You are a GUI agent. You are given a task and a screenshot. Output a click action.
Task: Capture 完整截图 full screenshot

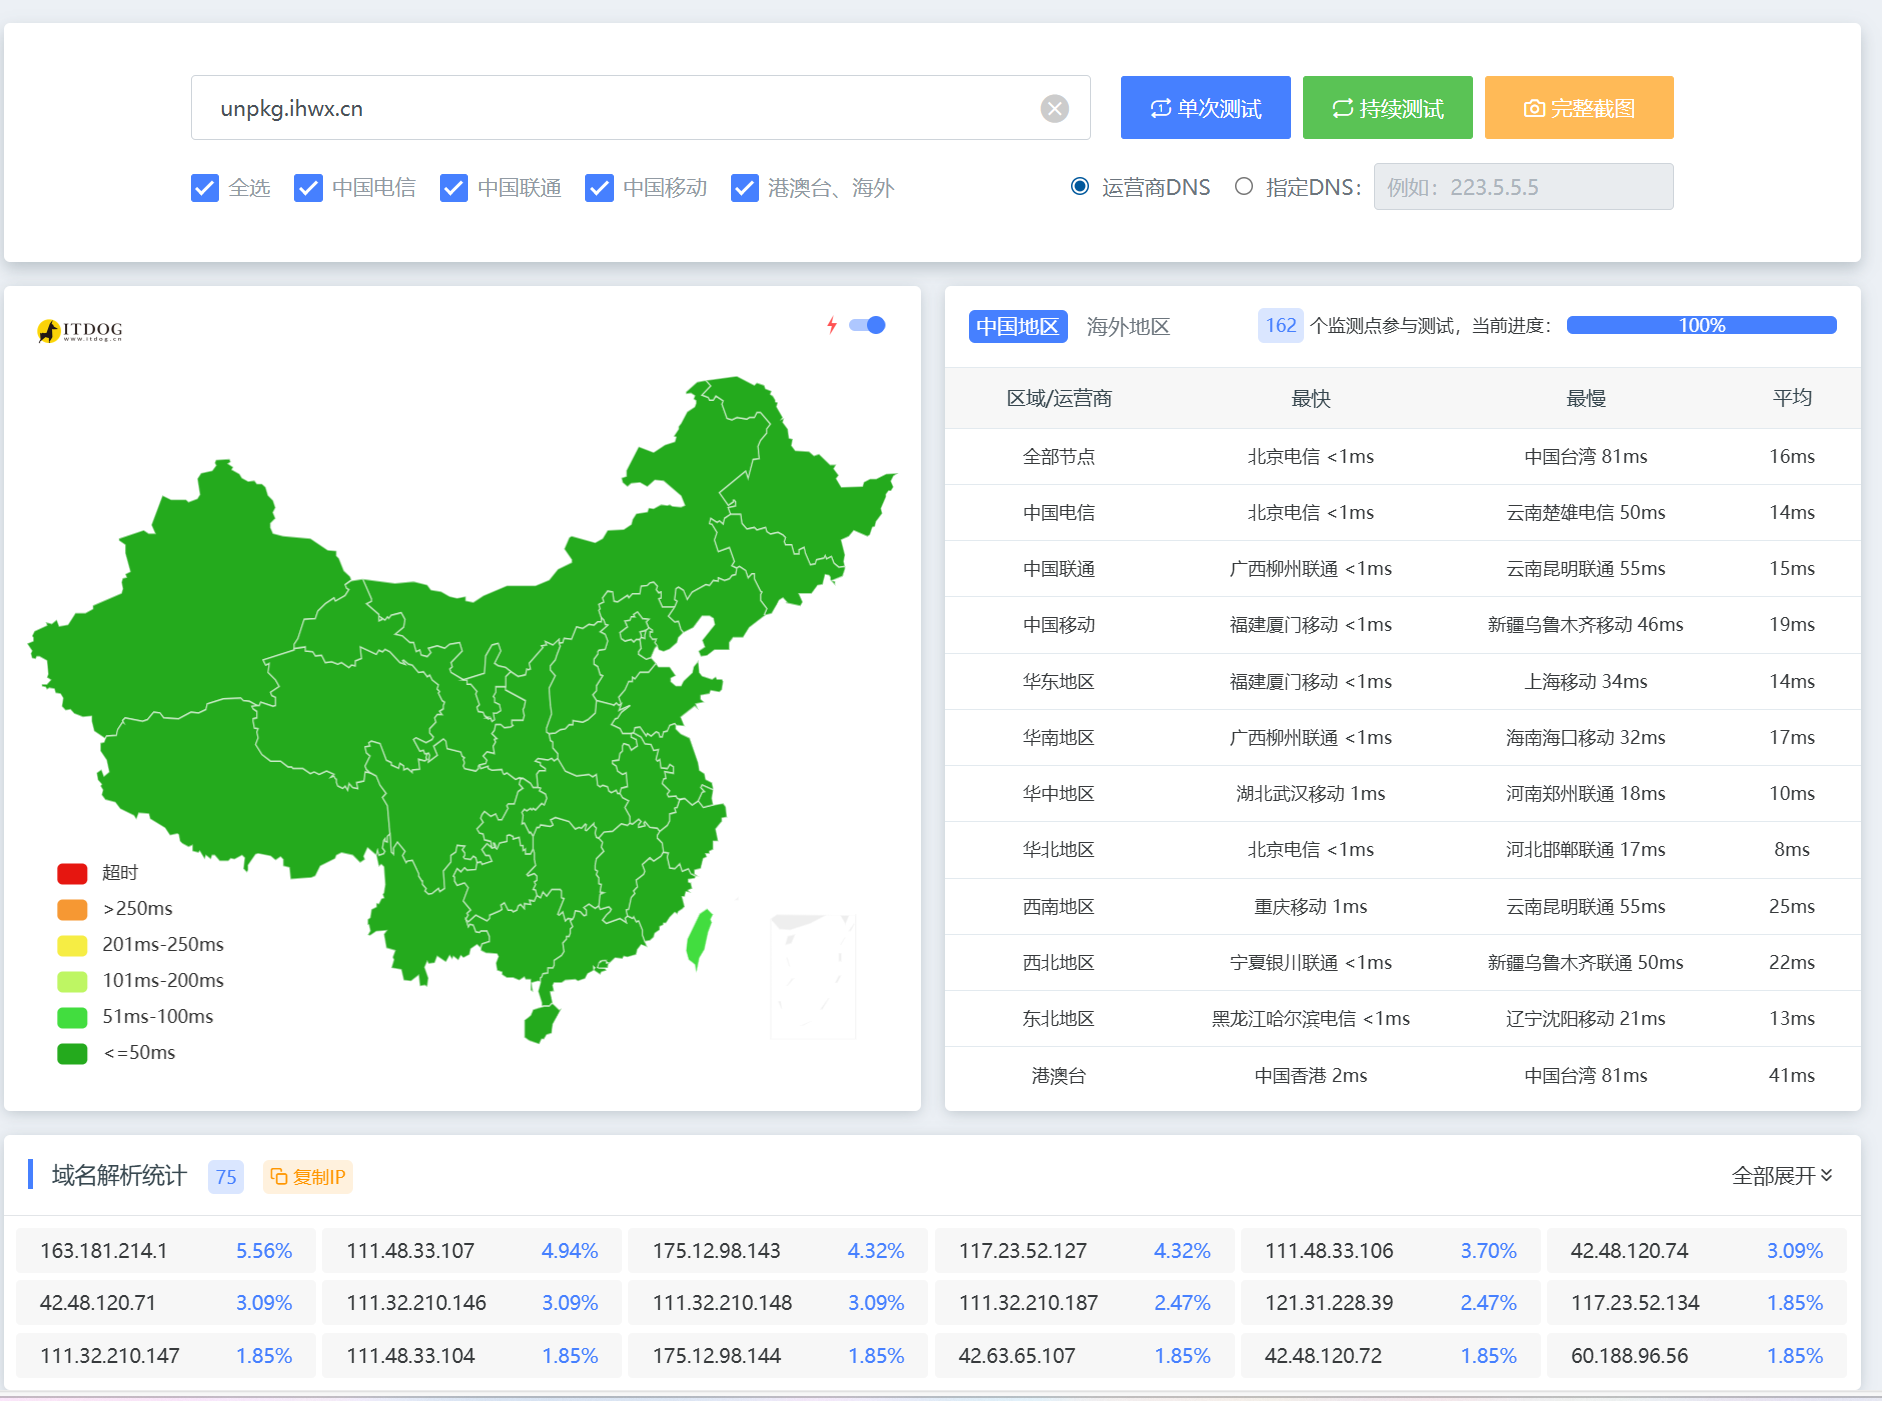[1578, 108]
